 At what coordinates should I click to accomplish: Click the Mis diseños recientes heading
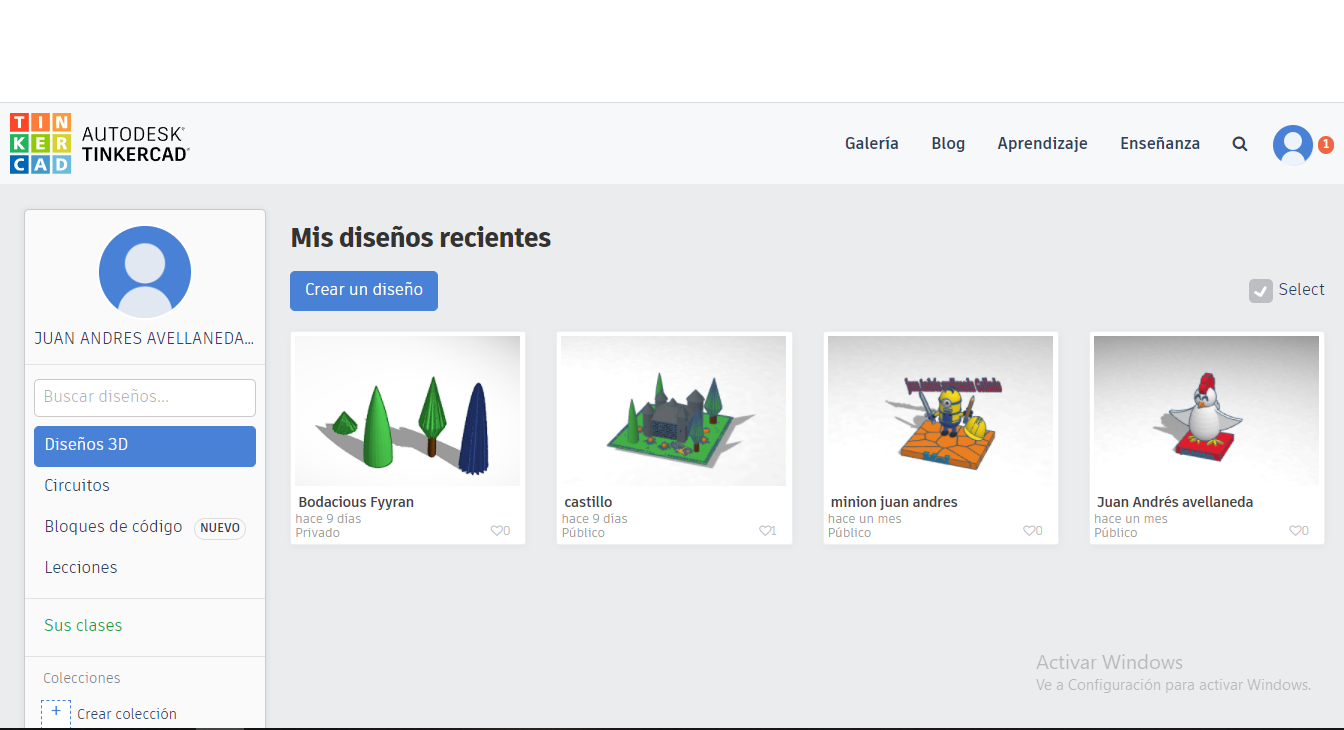pos(421,238)
